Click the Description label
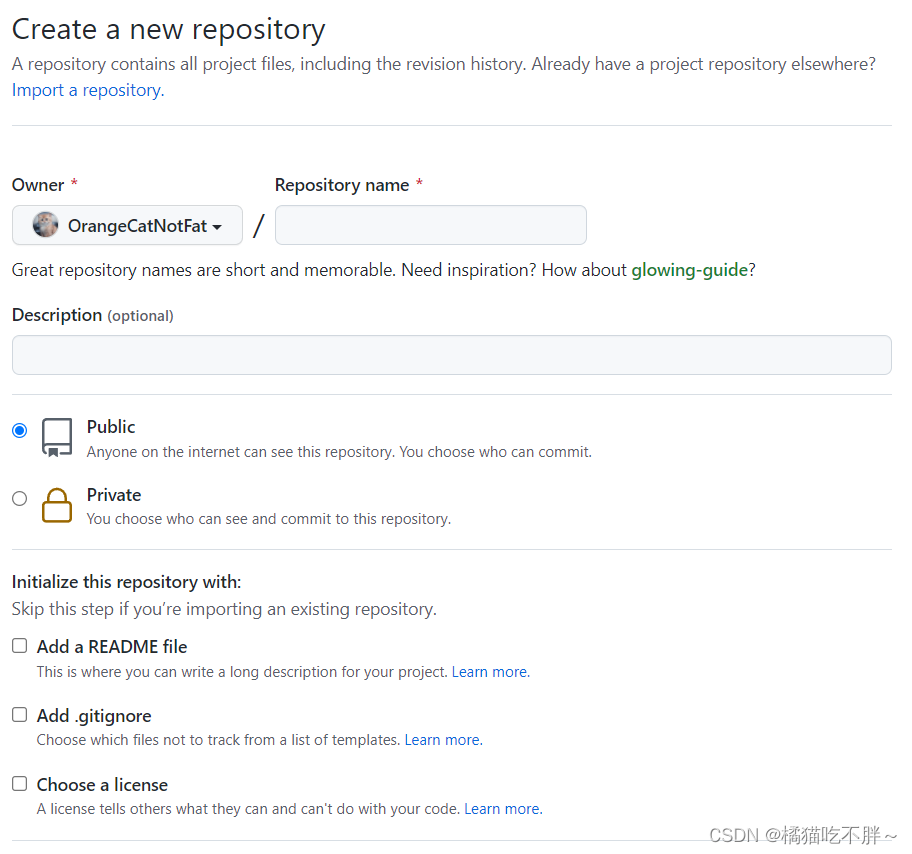This screenshot has width=912, height=854. pyautogui.click(x=57, y=315)
